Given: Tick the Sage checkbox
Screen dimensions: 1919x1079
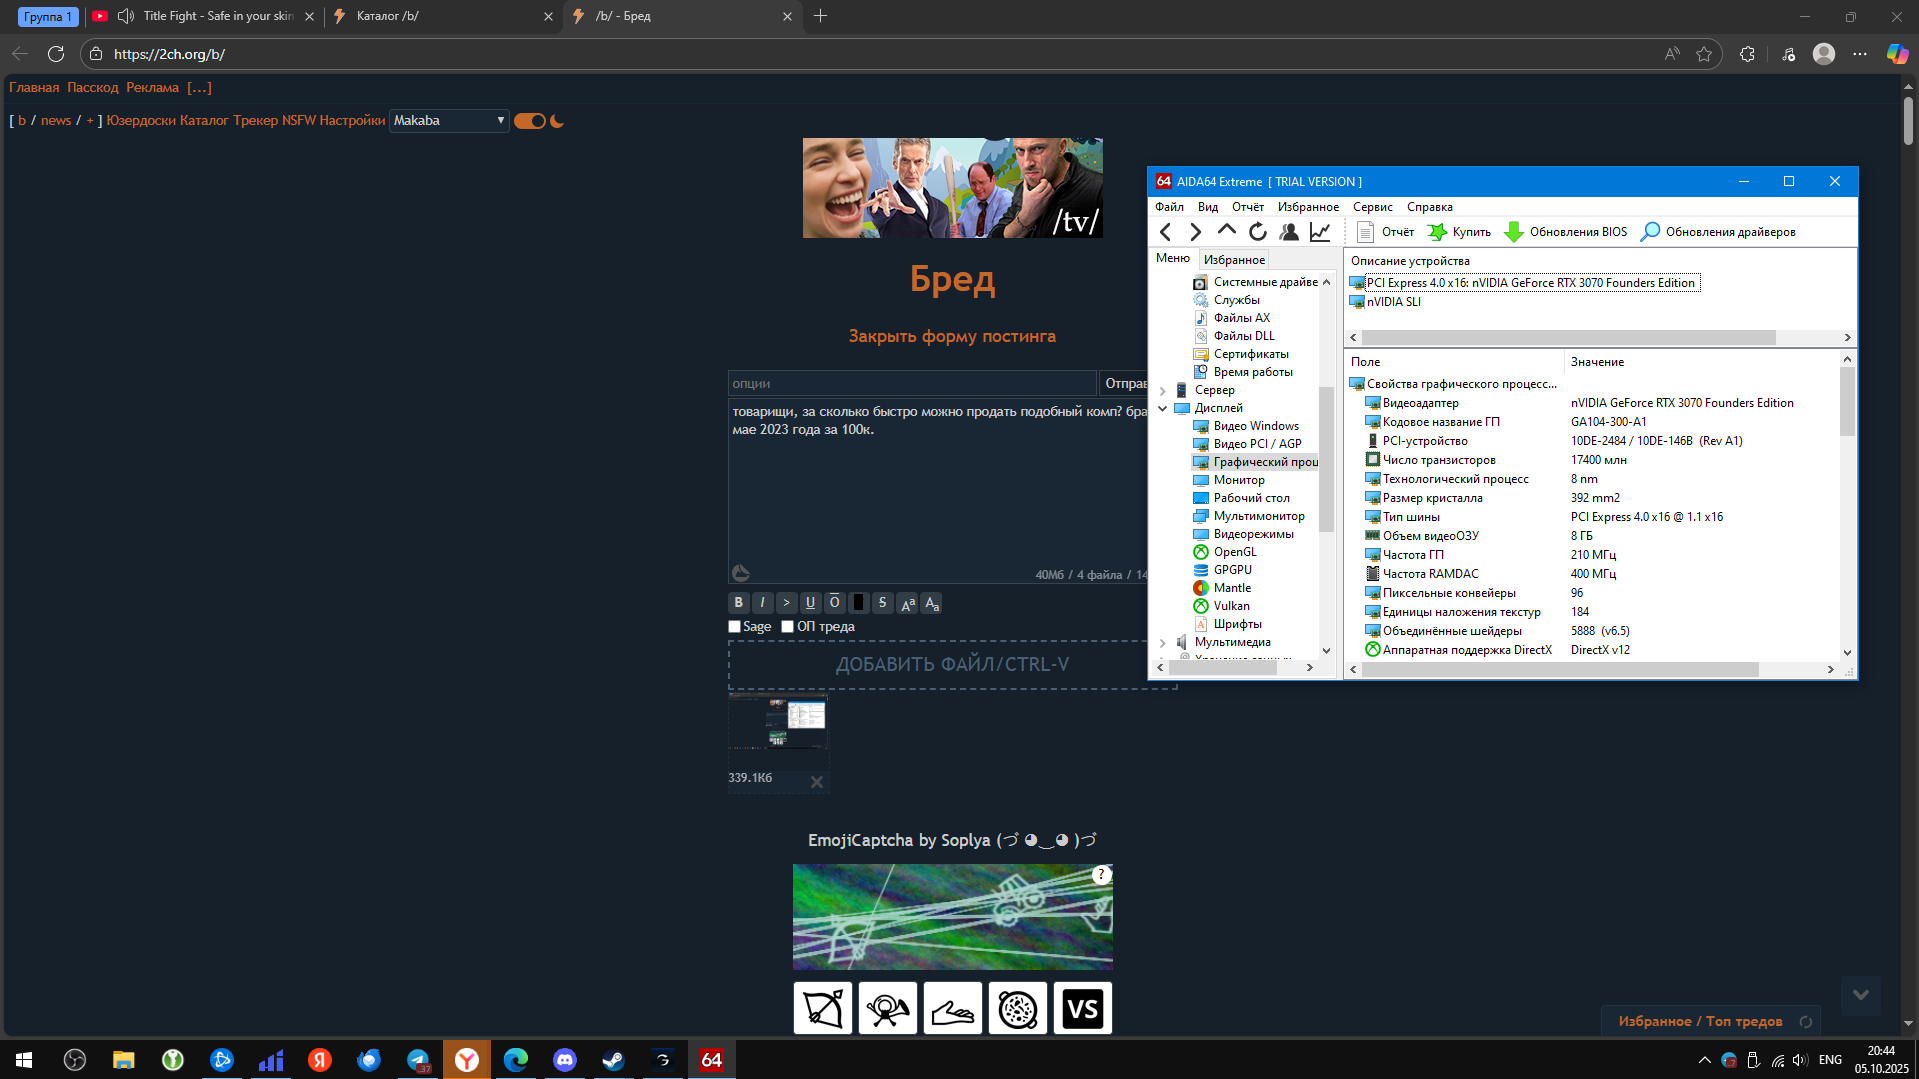Looking at the screenshot, I should tap(735, 627).
